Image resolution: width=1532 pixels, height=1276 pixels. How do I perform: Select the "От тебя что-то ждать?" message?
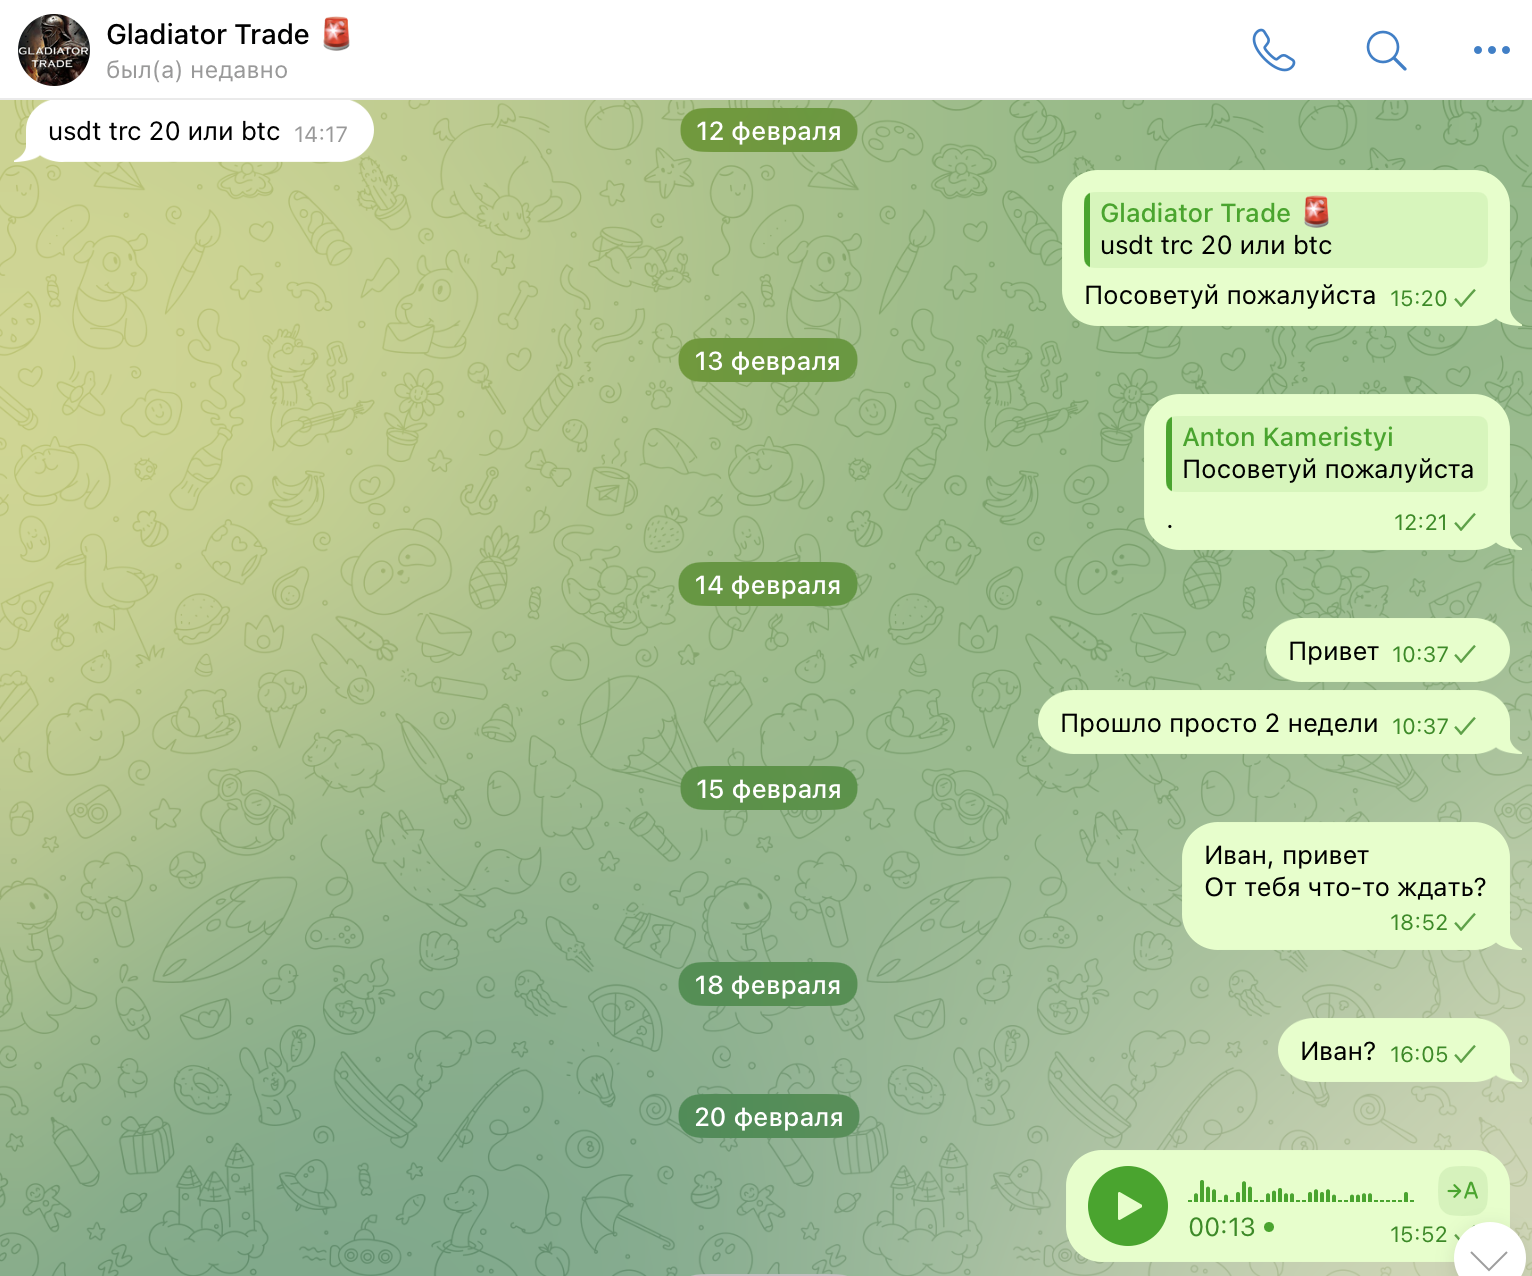click(x=1346, y=886)
